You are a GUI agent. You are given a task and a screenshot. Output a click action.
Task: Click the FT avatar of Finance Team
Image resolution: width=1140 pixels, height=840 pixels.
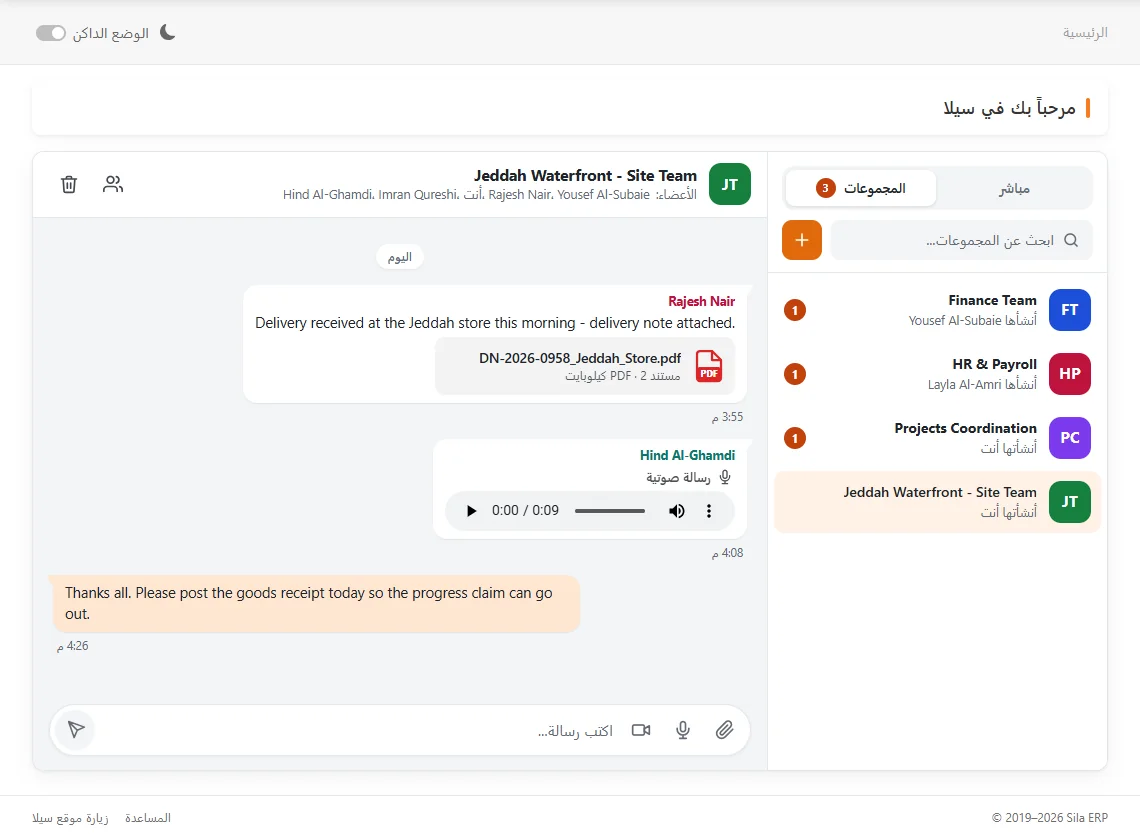point(1069,310)
